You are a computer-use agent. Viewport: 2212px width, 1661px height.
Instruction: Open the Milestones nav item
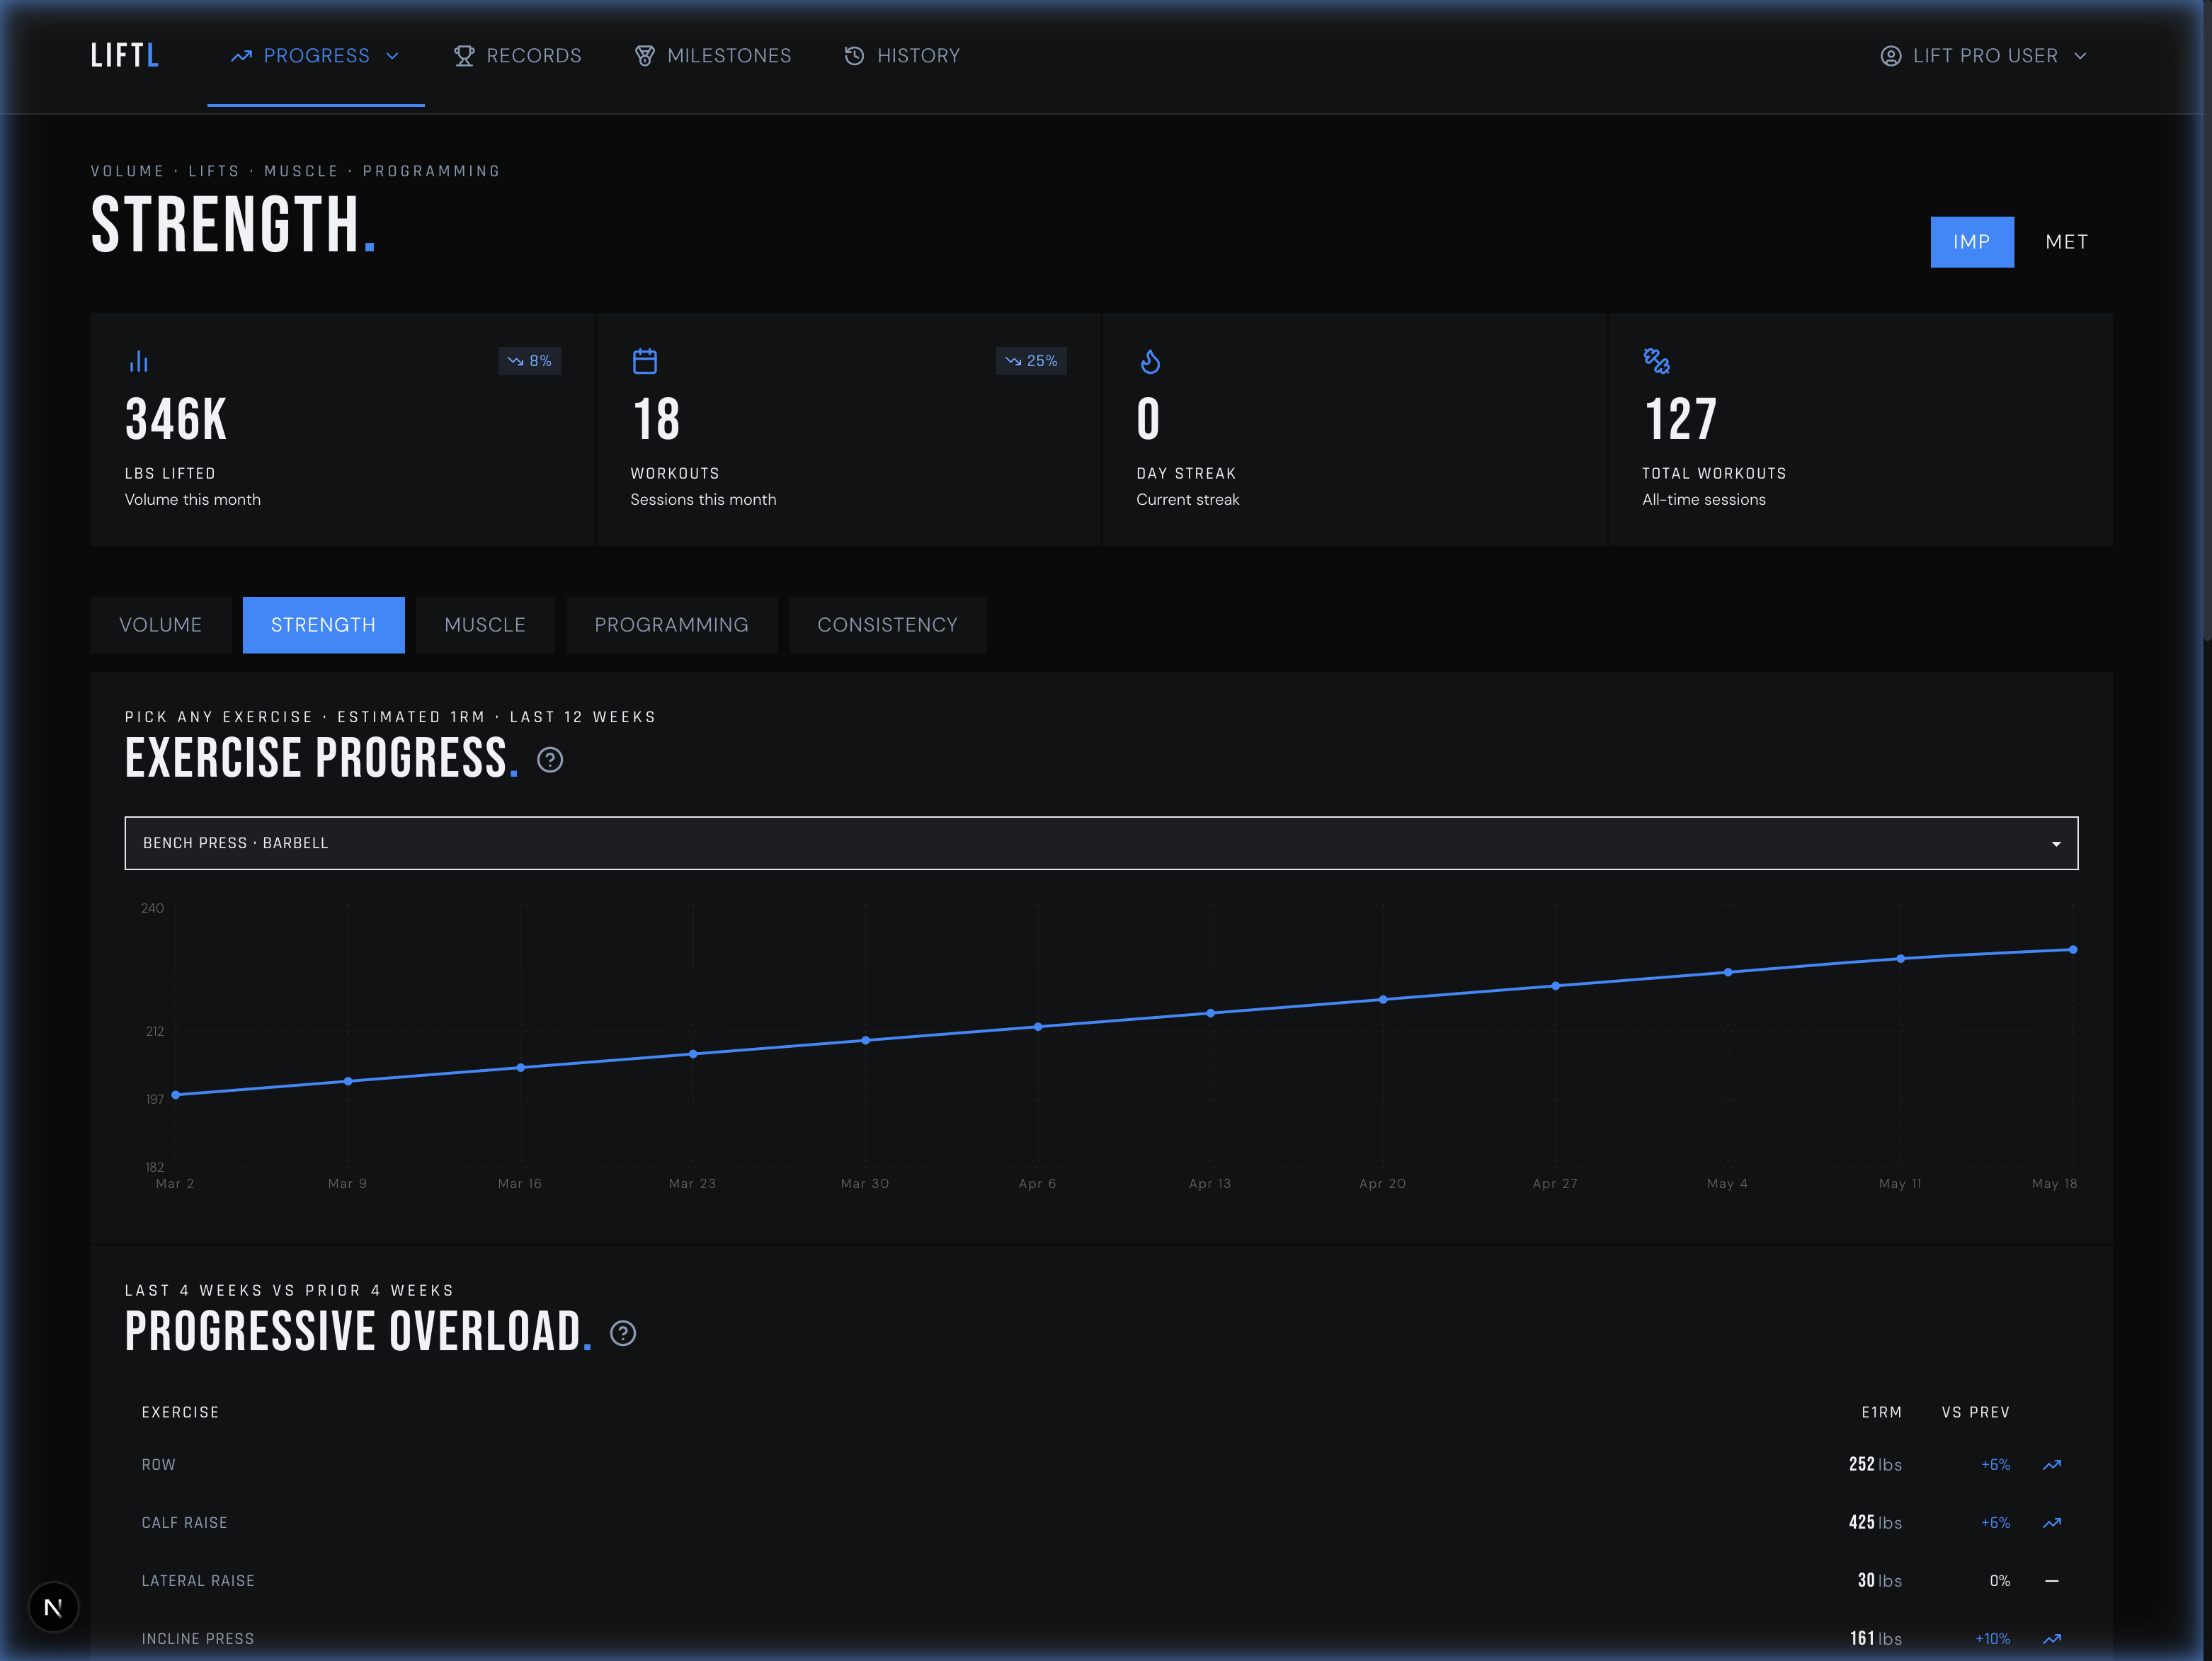pyautogui.click(x=713, y=56)
